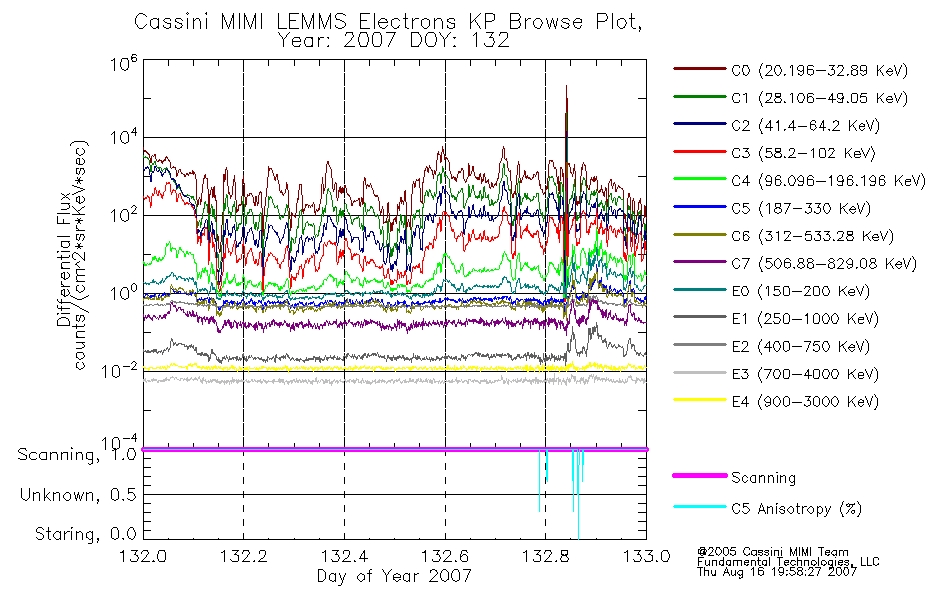Click the C0 (20.196-32.89 KeV) legend label
This screenshot has width=950, height=600.
click(x=820, y=70)
